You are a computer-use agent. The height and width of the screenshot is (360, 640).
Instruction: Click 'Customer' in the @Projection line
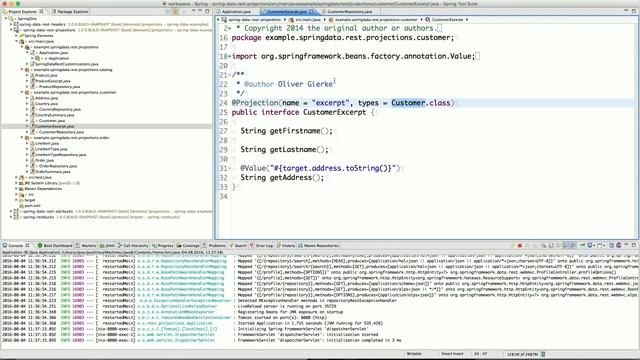[x=408, y=103]
